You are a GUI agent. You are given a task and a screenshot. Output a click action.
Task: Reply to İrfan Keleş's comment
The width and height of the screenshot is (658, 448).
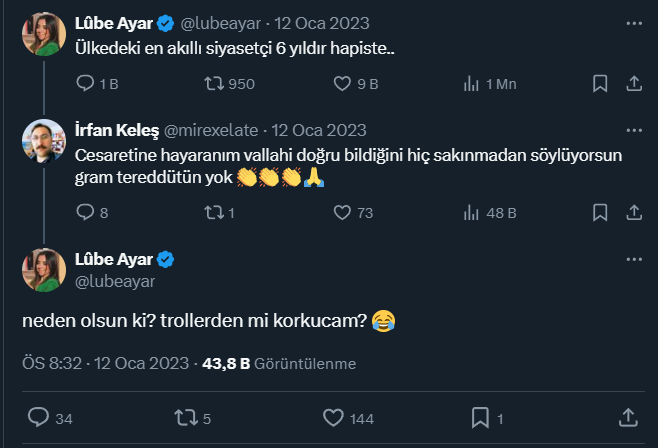(x=86, y=212)
